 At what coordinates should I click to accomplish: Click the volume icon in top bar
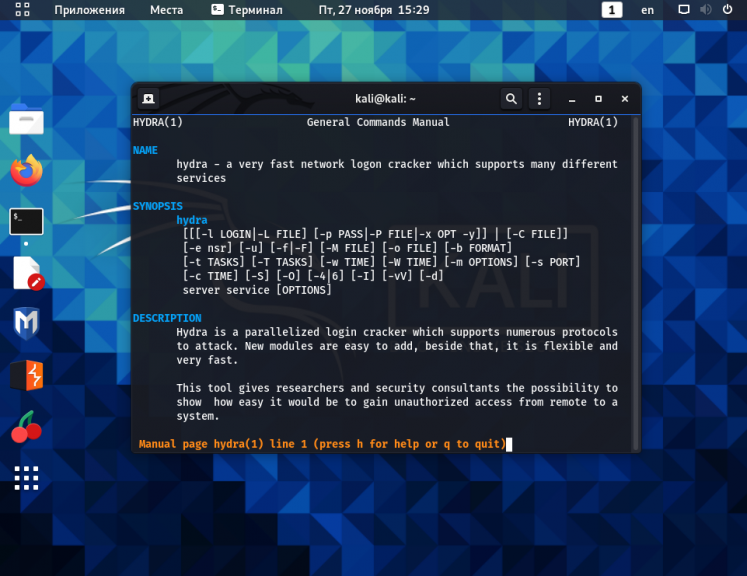tap(706, 10)
